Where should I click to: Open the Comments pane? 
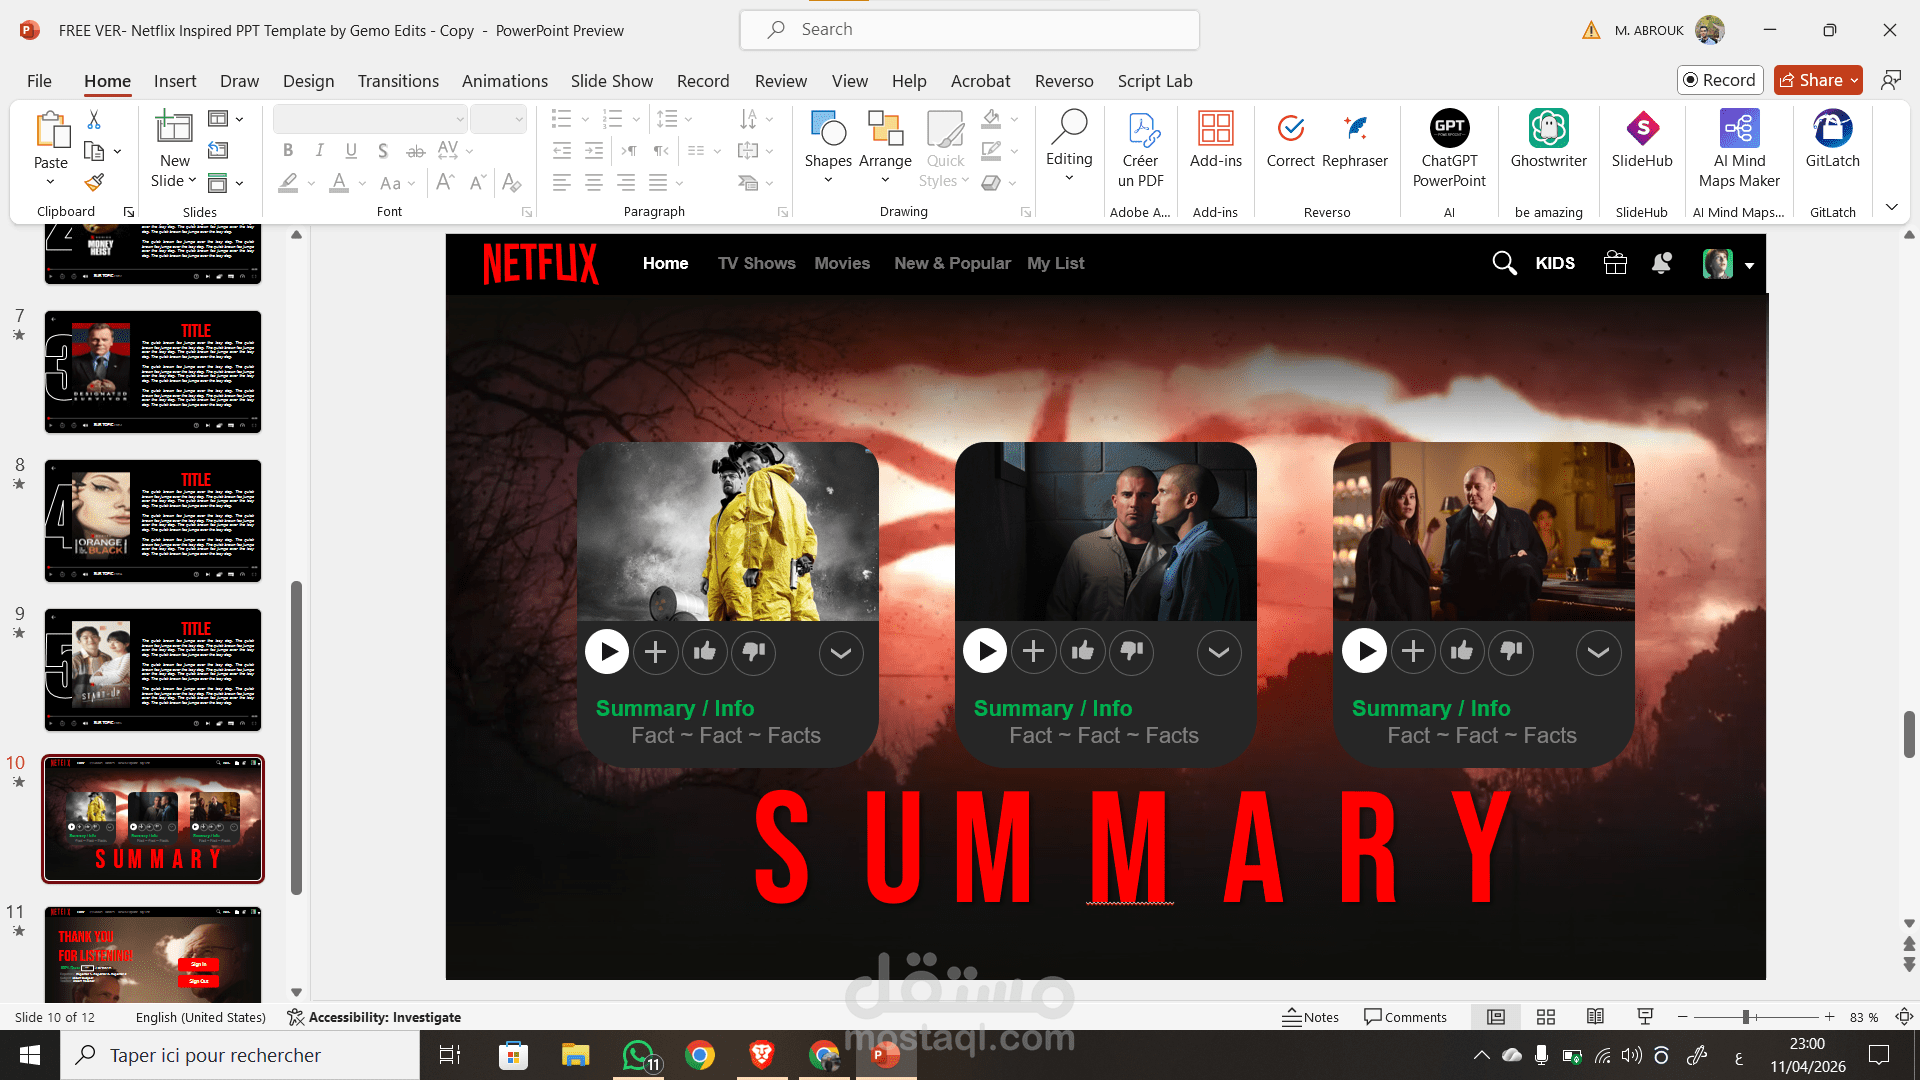click(x=1405, y=1017)
